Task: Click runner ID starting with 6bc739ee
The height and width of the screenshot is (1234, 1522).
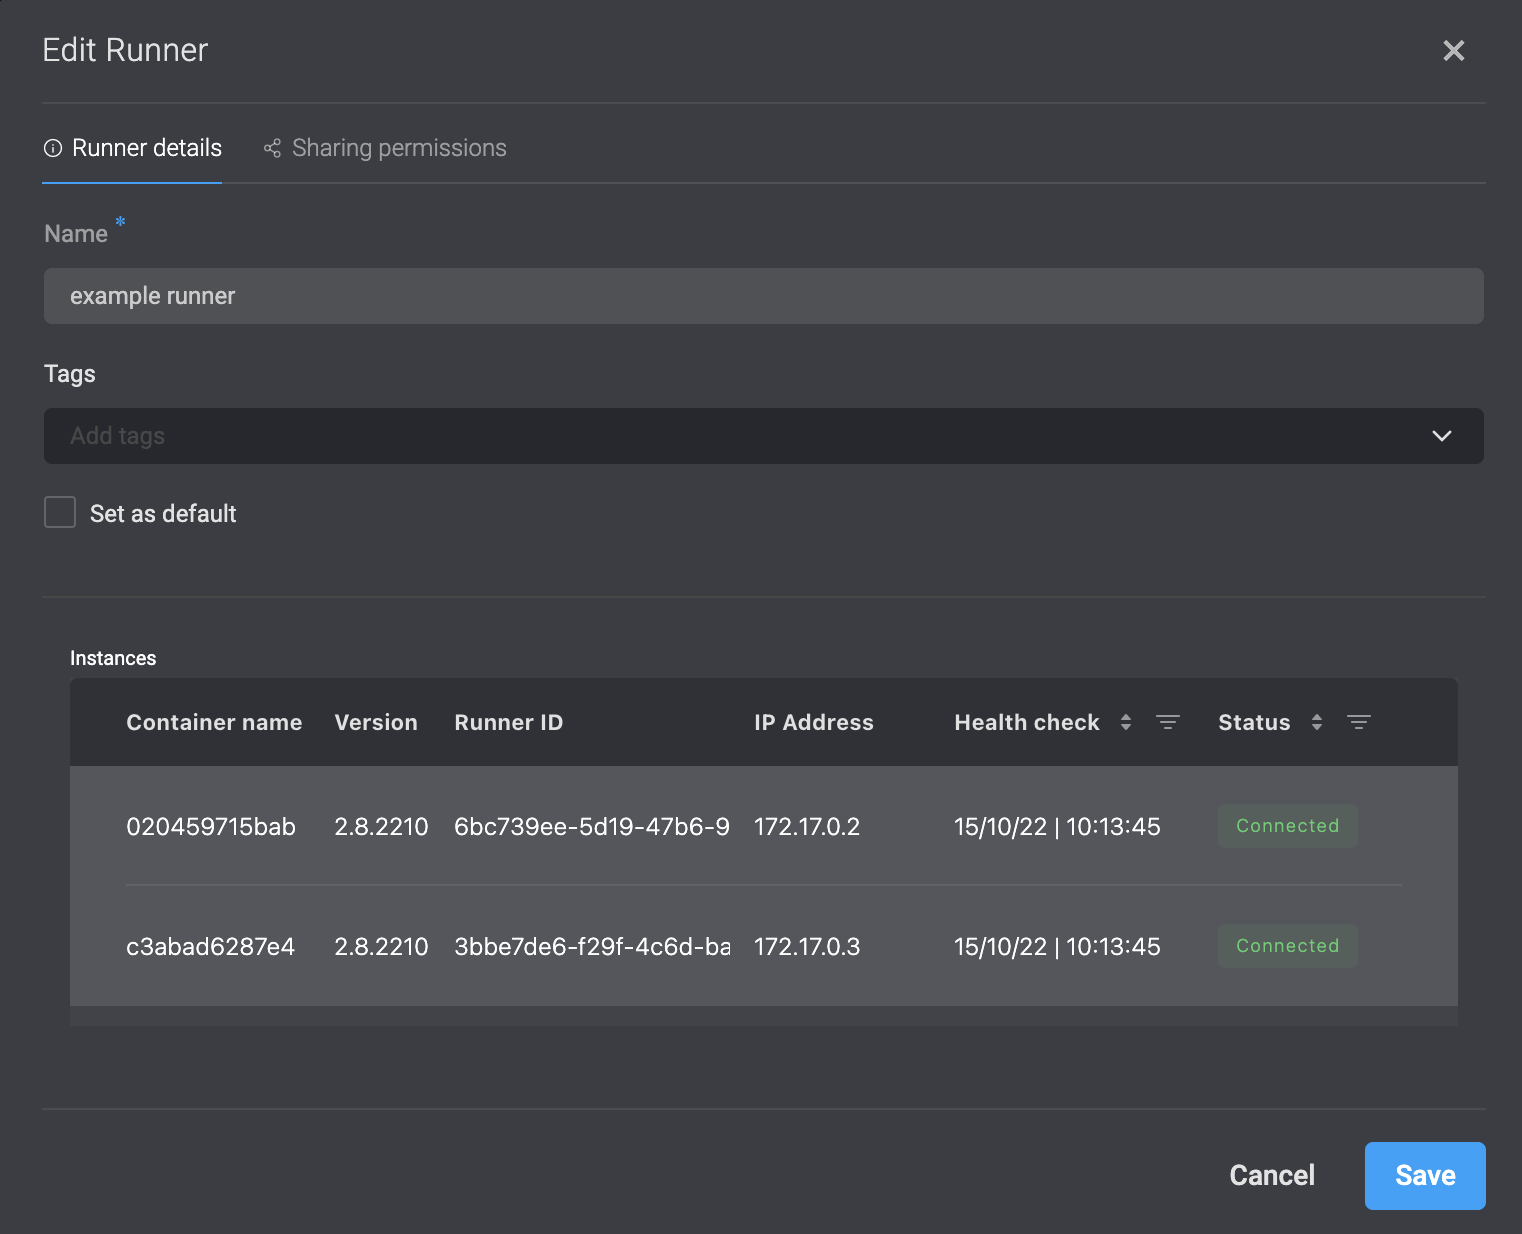Action: tap(592, 826)
